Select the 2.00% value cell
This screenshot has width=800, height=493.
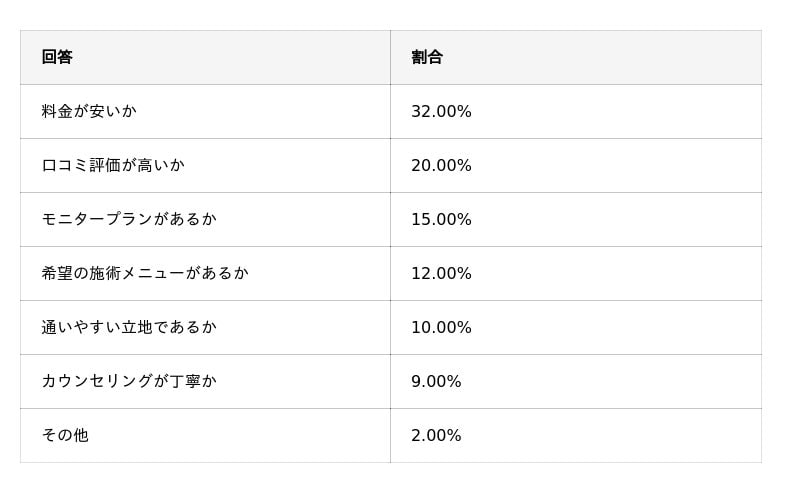pyautogui.click(x=436, y=435)
